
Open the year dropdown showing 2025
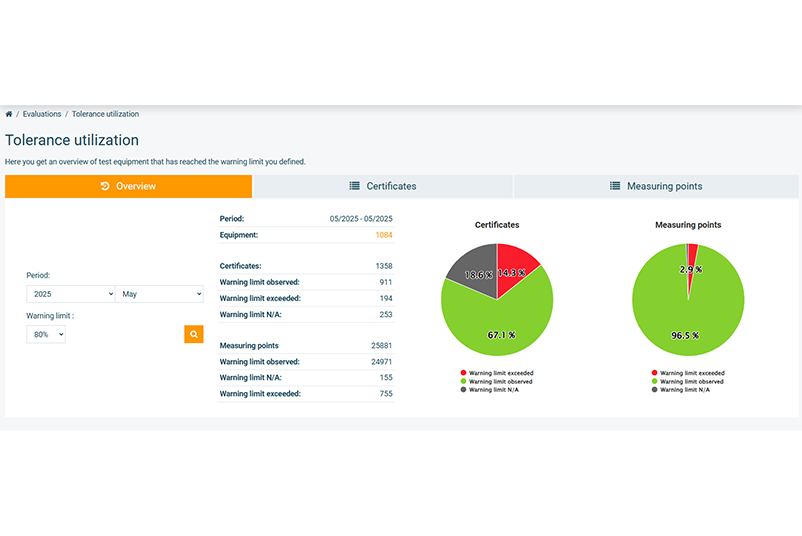click(71, 294)
